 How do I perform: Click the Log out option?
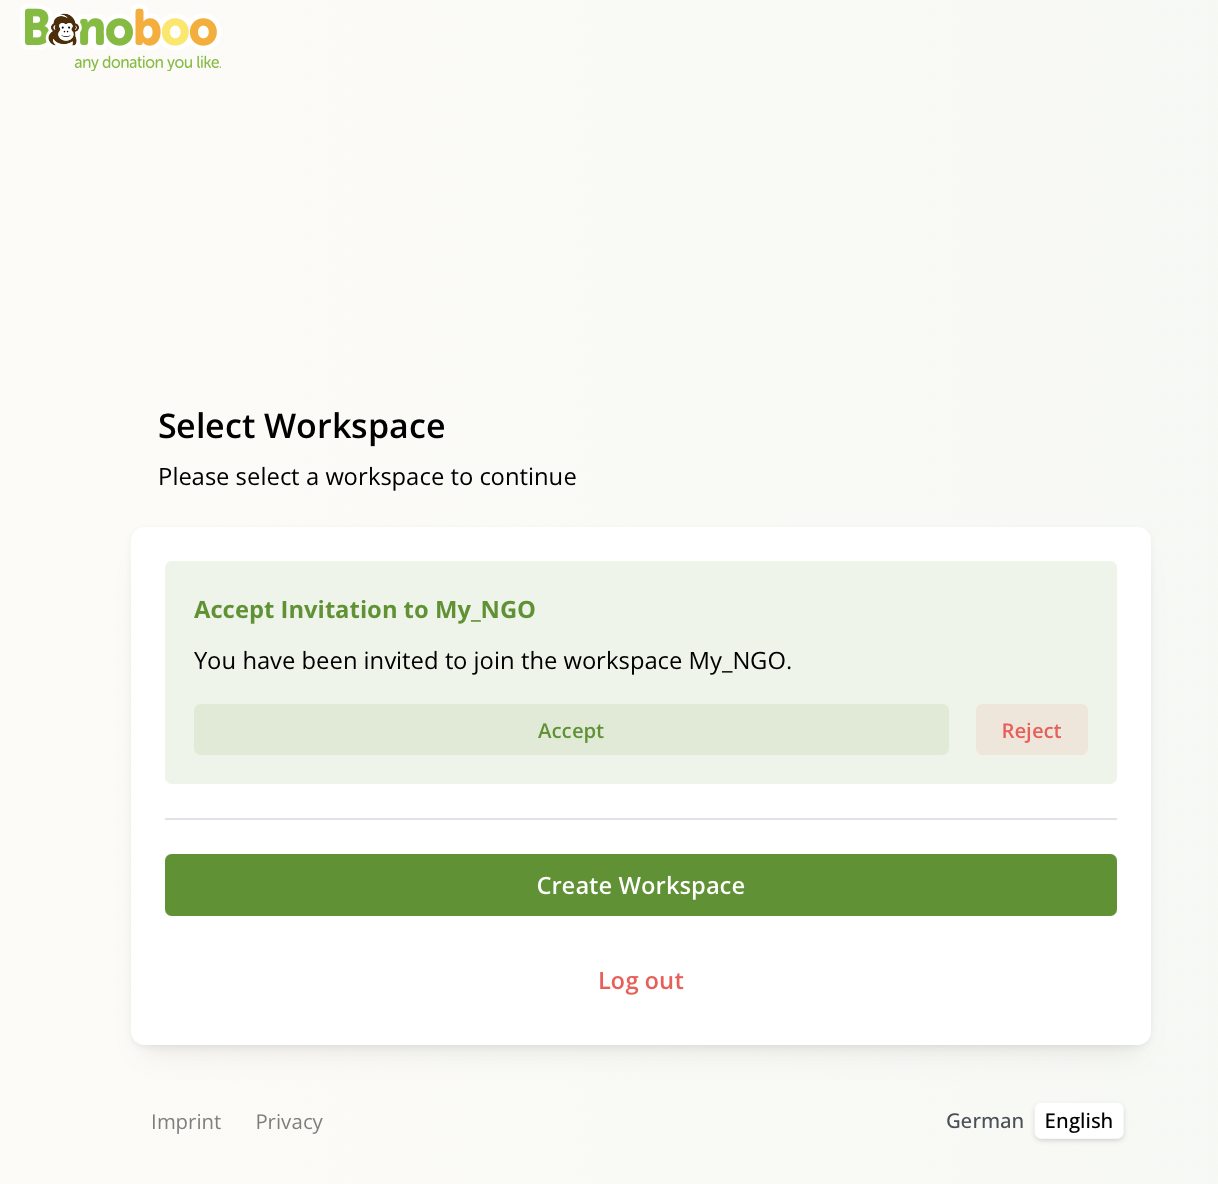640,980
